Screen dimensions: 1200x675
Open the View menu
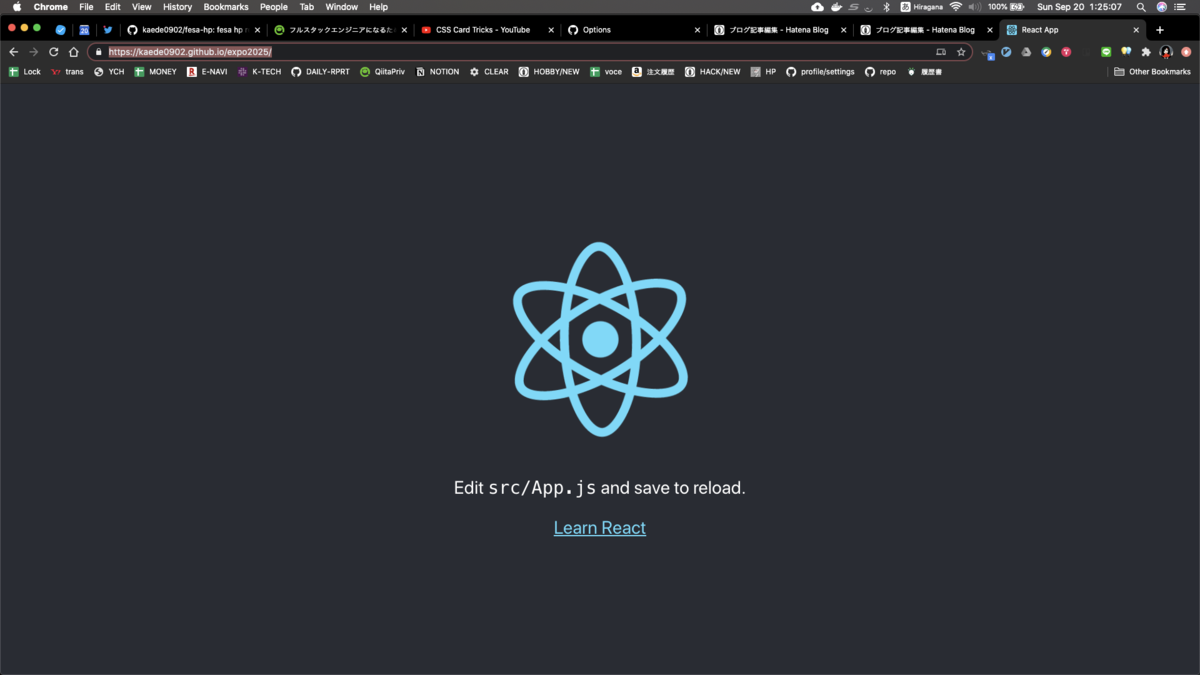pos(142,7)
